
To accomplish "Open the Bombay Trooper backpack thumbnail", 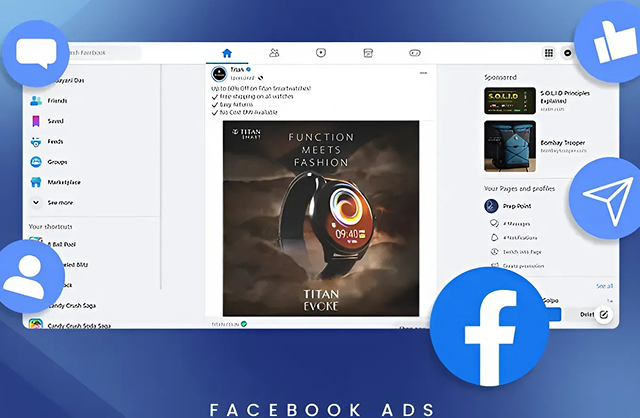I will [510, 146].
